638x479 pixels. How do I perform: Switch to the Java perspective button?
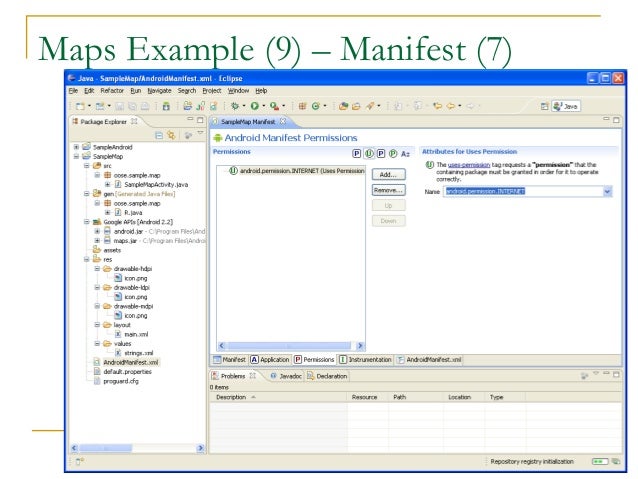click(566, 107)
